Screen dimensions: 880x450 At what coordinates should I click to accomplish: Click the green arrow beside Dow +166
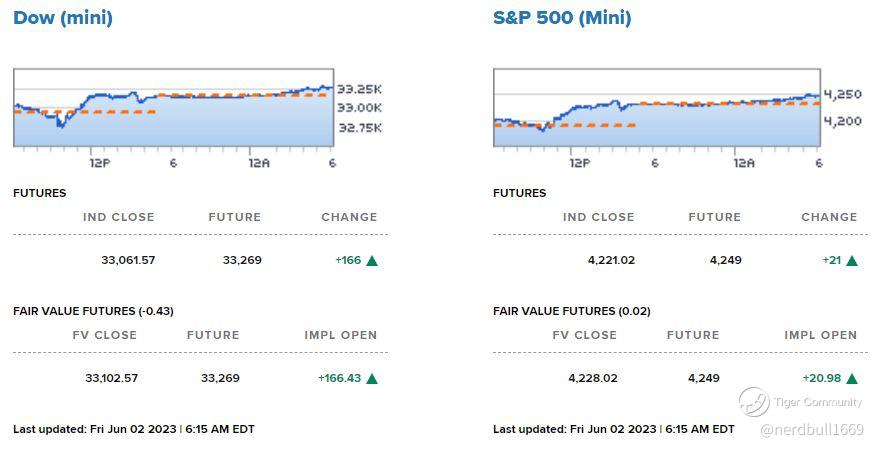(372, 261)
